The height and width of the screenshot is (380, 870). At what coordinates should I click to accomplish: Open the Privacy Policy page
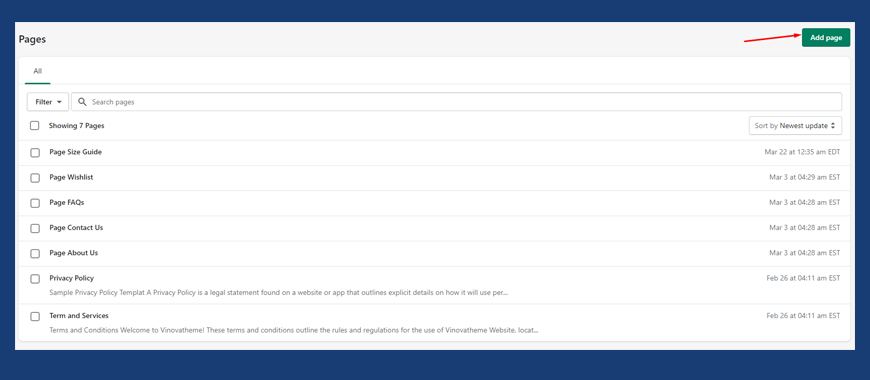click(72, 278)
